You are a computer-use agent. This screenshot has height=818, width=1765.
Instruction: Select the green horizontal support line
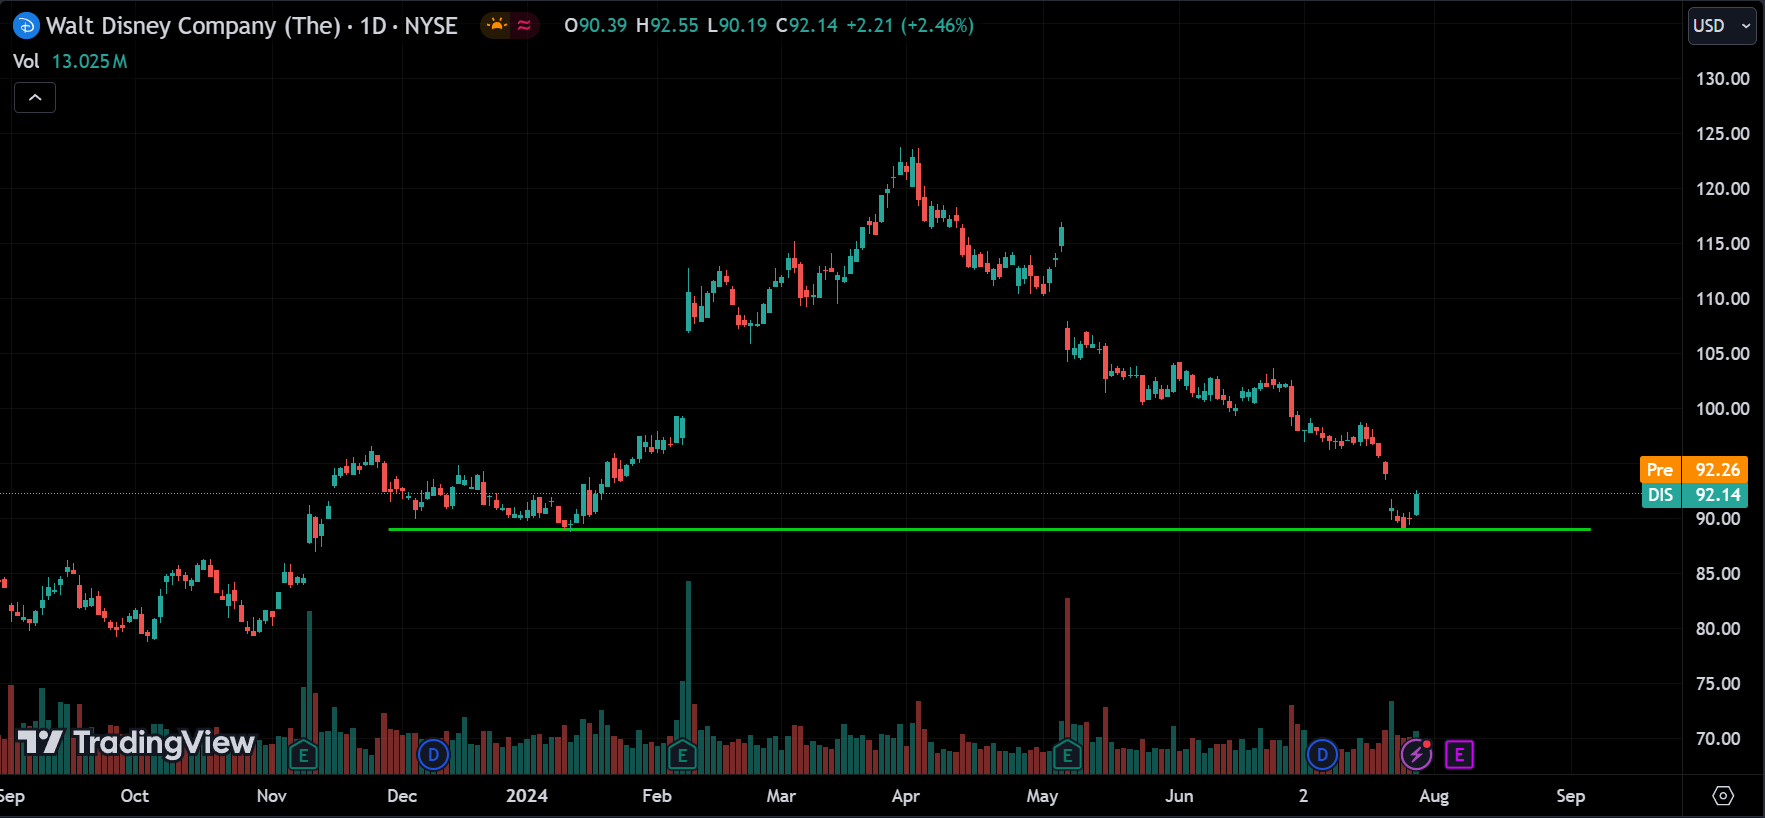tap(989, 529)
